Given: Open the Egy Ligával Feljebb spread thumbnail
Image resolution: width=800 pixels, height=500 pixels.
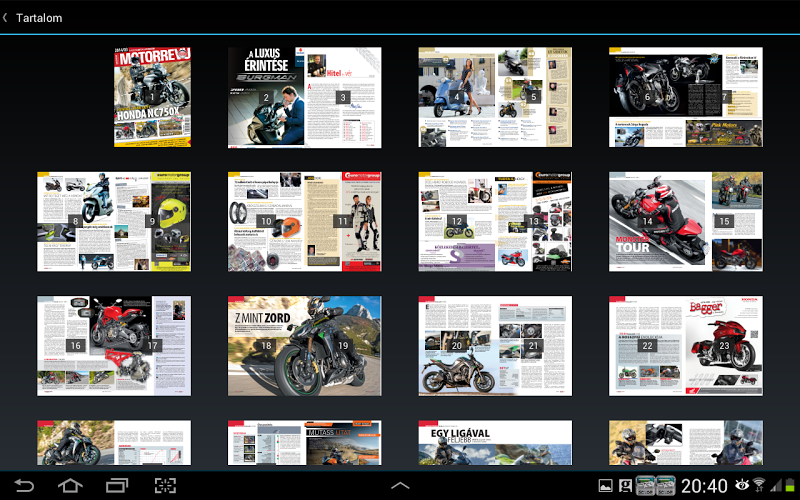Looking at the screenshot, I should tap(495, 442).
